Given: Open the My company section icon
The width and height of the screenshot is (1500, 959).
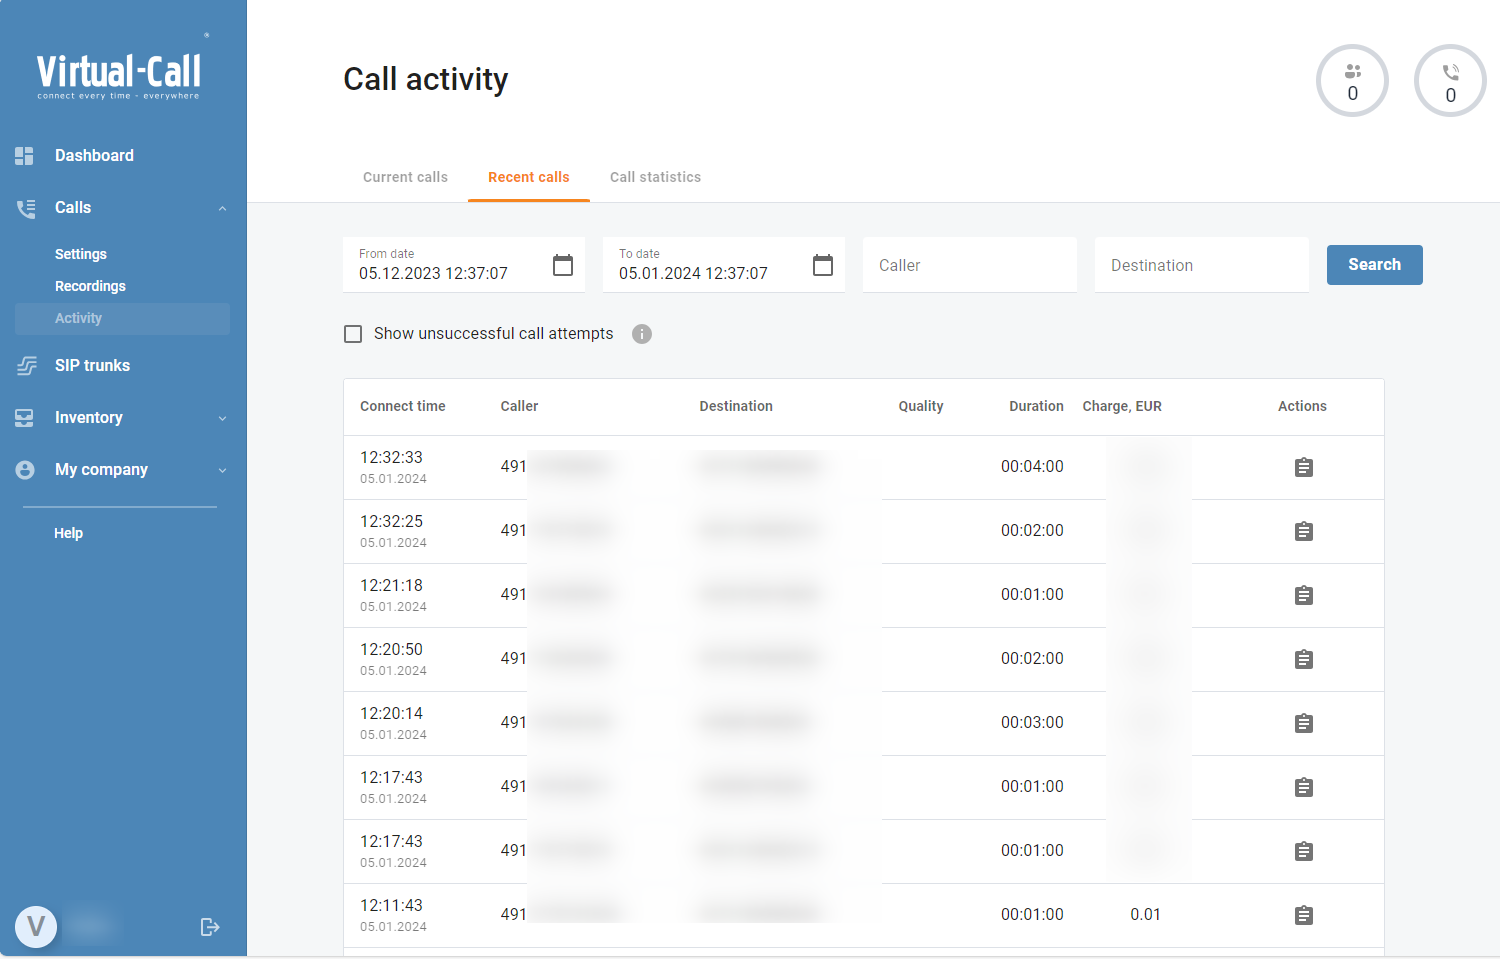Looking at the screenshot, I should pos(25,469).
